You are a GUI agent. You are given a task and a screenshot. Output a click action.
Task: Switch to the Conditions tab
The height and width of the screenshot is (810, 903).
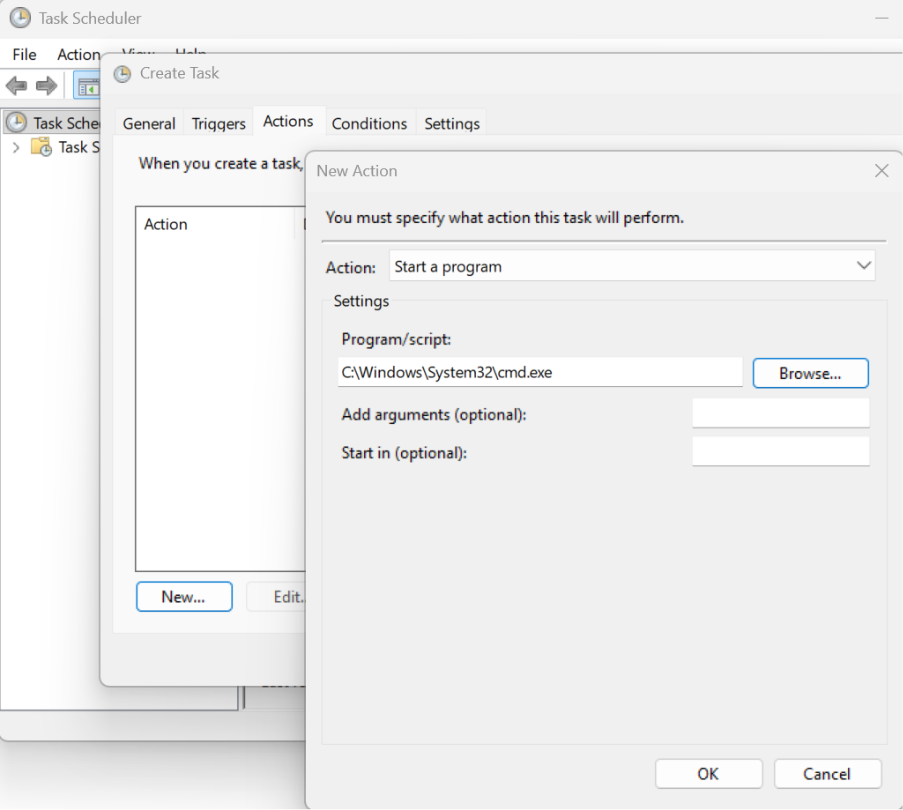point(369,123)
